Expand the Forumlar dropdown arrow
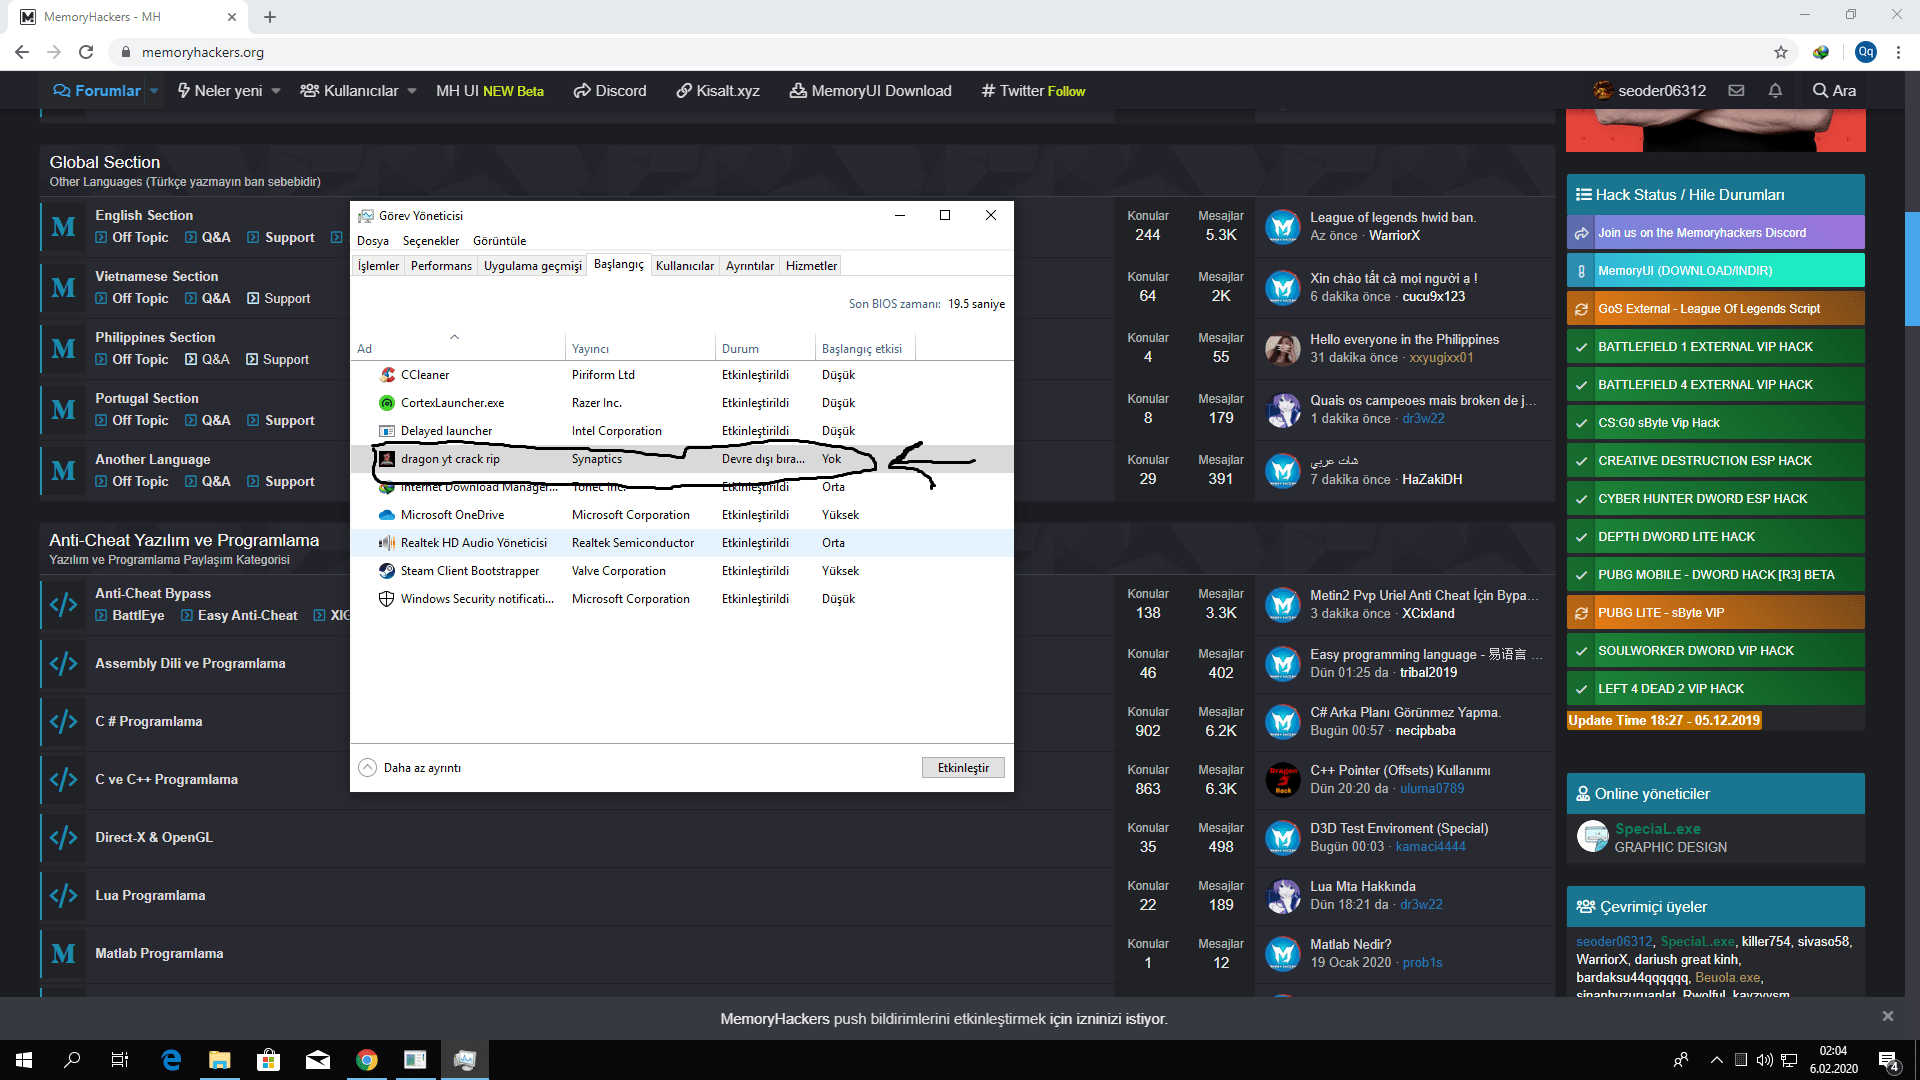Image resolution: width=1920 pixels, height=1080 pixels. tap(155, 91)
